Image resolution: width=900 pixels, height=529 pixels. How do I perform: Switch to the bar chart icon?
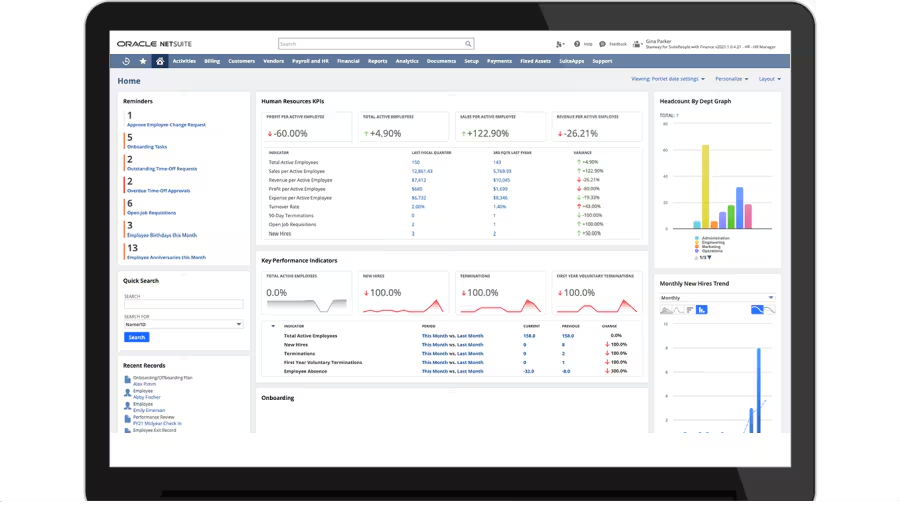(x=689, y=310)
